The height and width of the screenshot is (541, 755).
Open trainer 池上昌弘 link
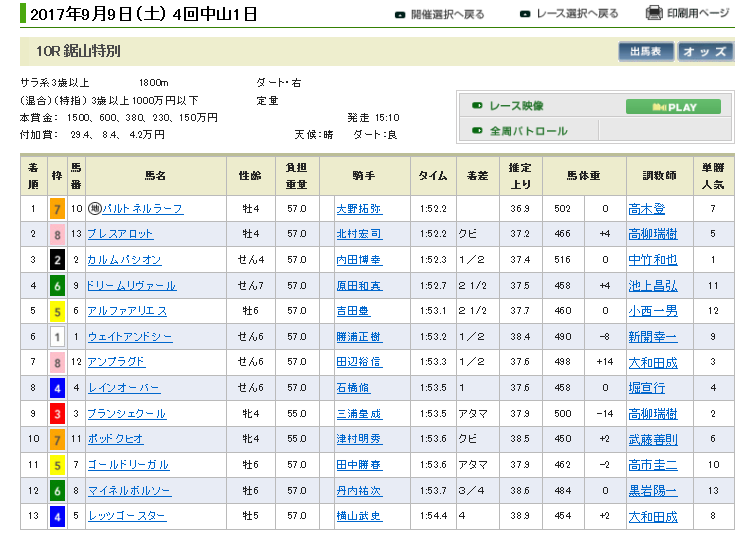[652, 286]
